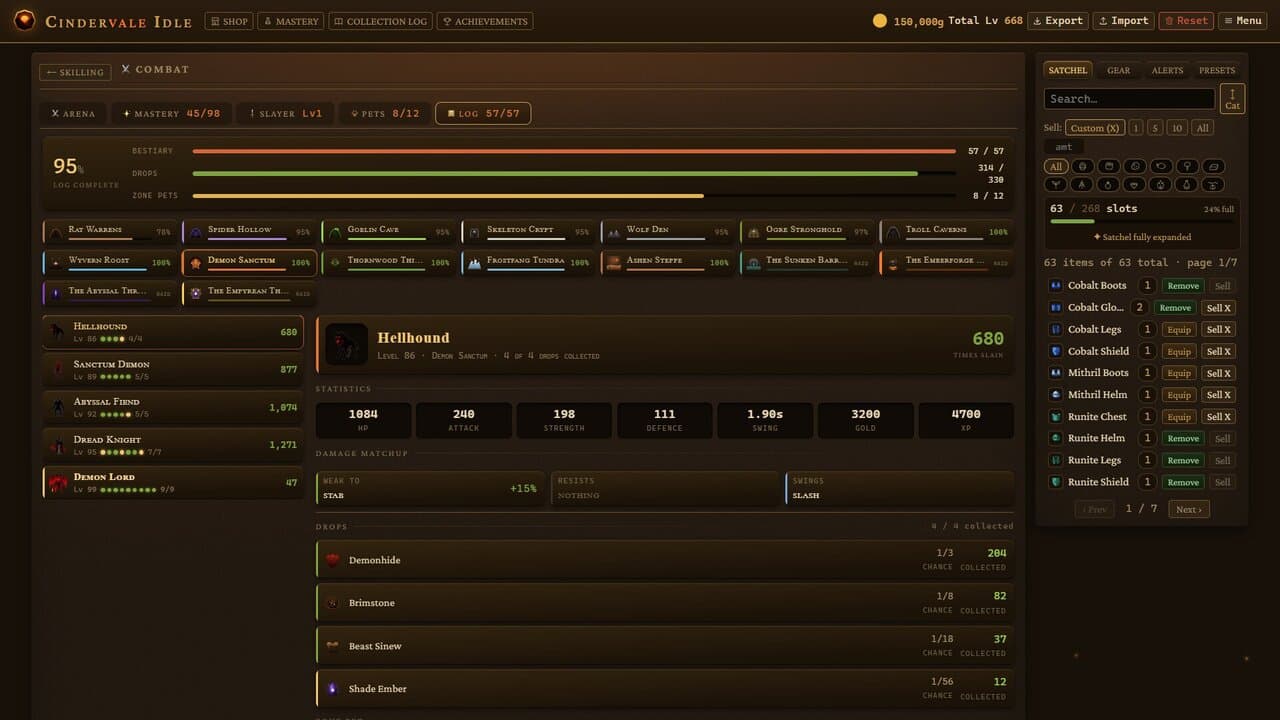Image resolution: width=1280 pixels, height=720 pixels.
Task: Open the Frostfang Tundra zone
Action: (528, 262)
